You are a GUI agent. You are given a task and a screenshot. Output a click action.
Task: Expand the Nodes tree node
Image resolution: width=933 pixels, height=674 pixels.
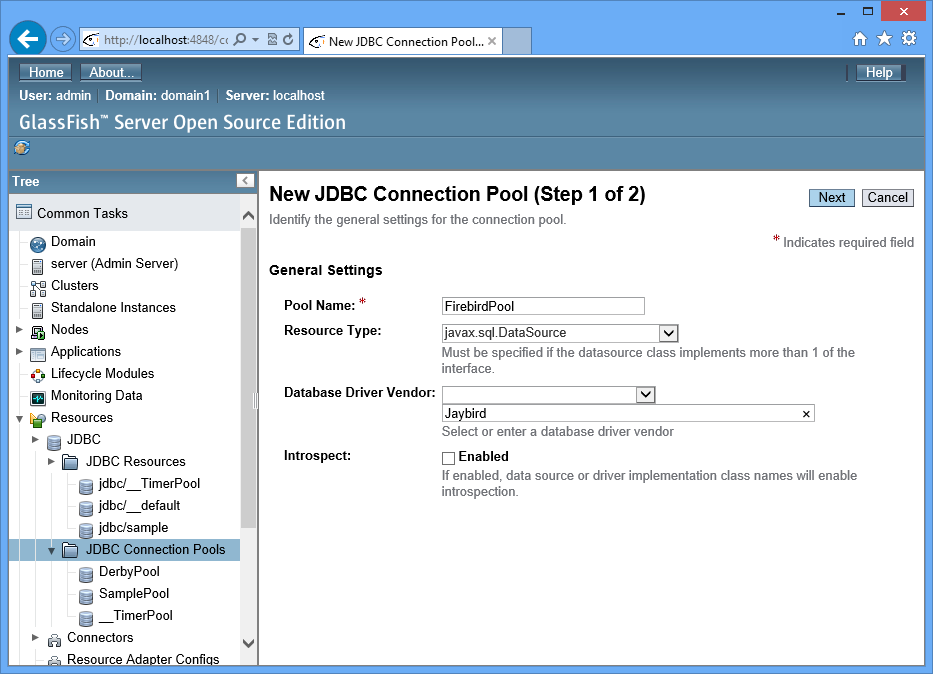pyautogui.click(x=20, y=329)
